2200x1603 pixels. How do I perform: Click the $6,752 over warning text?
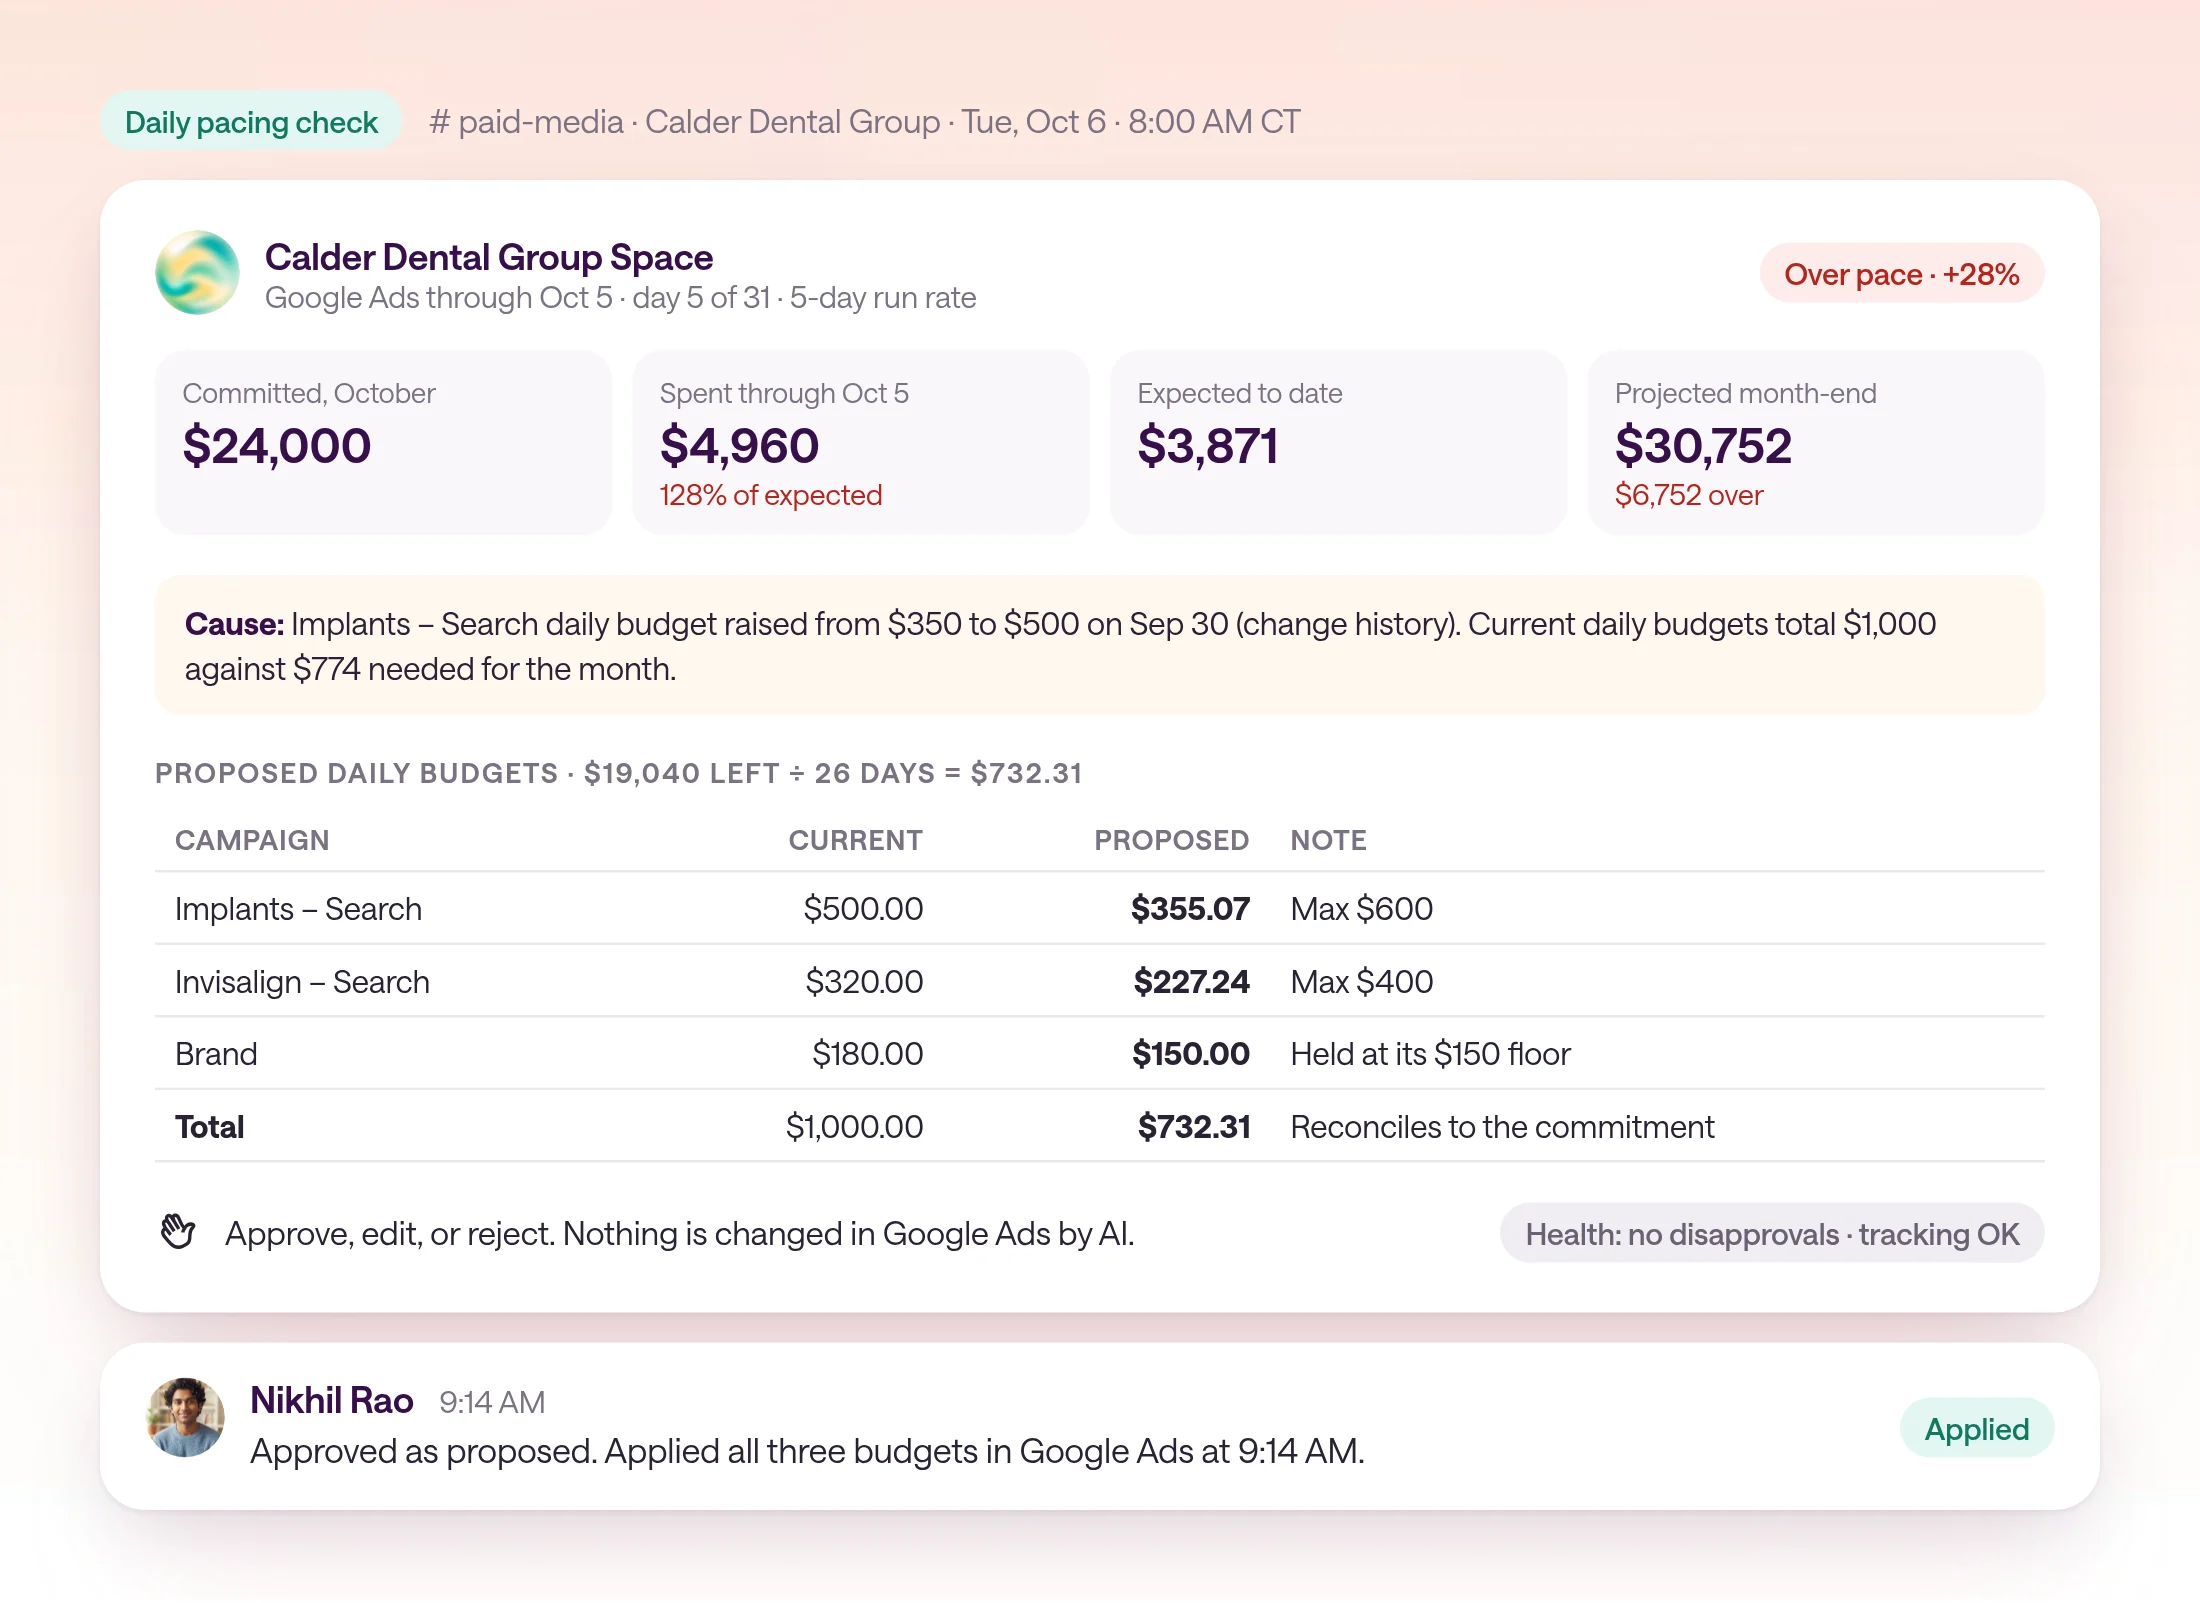point(1689,495)
